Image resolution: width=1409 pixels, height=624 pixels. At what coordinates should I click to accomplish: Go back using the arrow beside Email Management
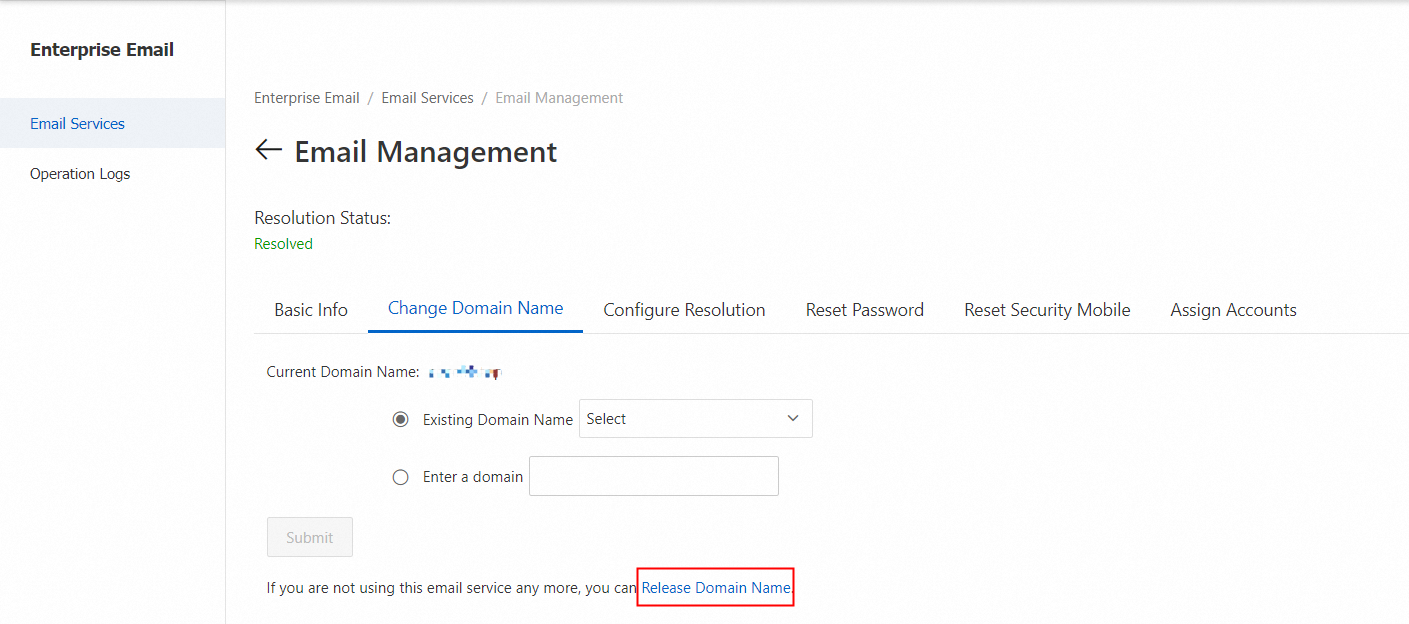point(268,150)
